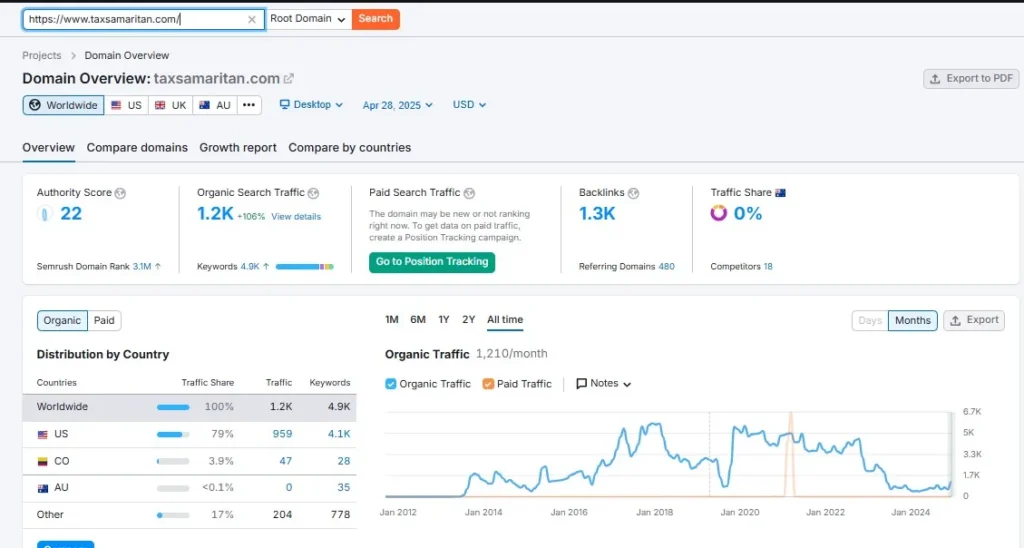
Task: Click the View details link
Action: pos(296,217)
